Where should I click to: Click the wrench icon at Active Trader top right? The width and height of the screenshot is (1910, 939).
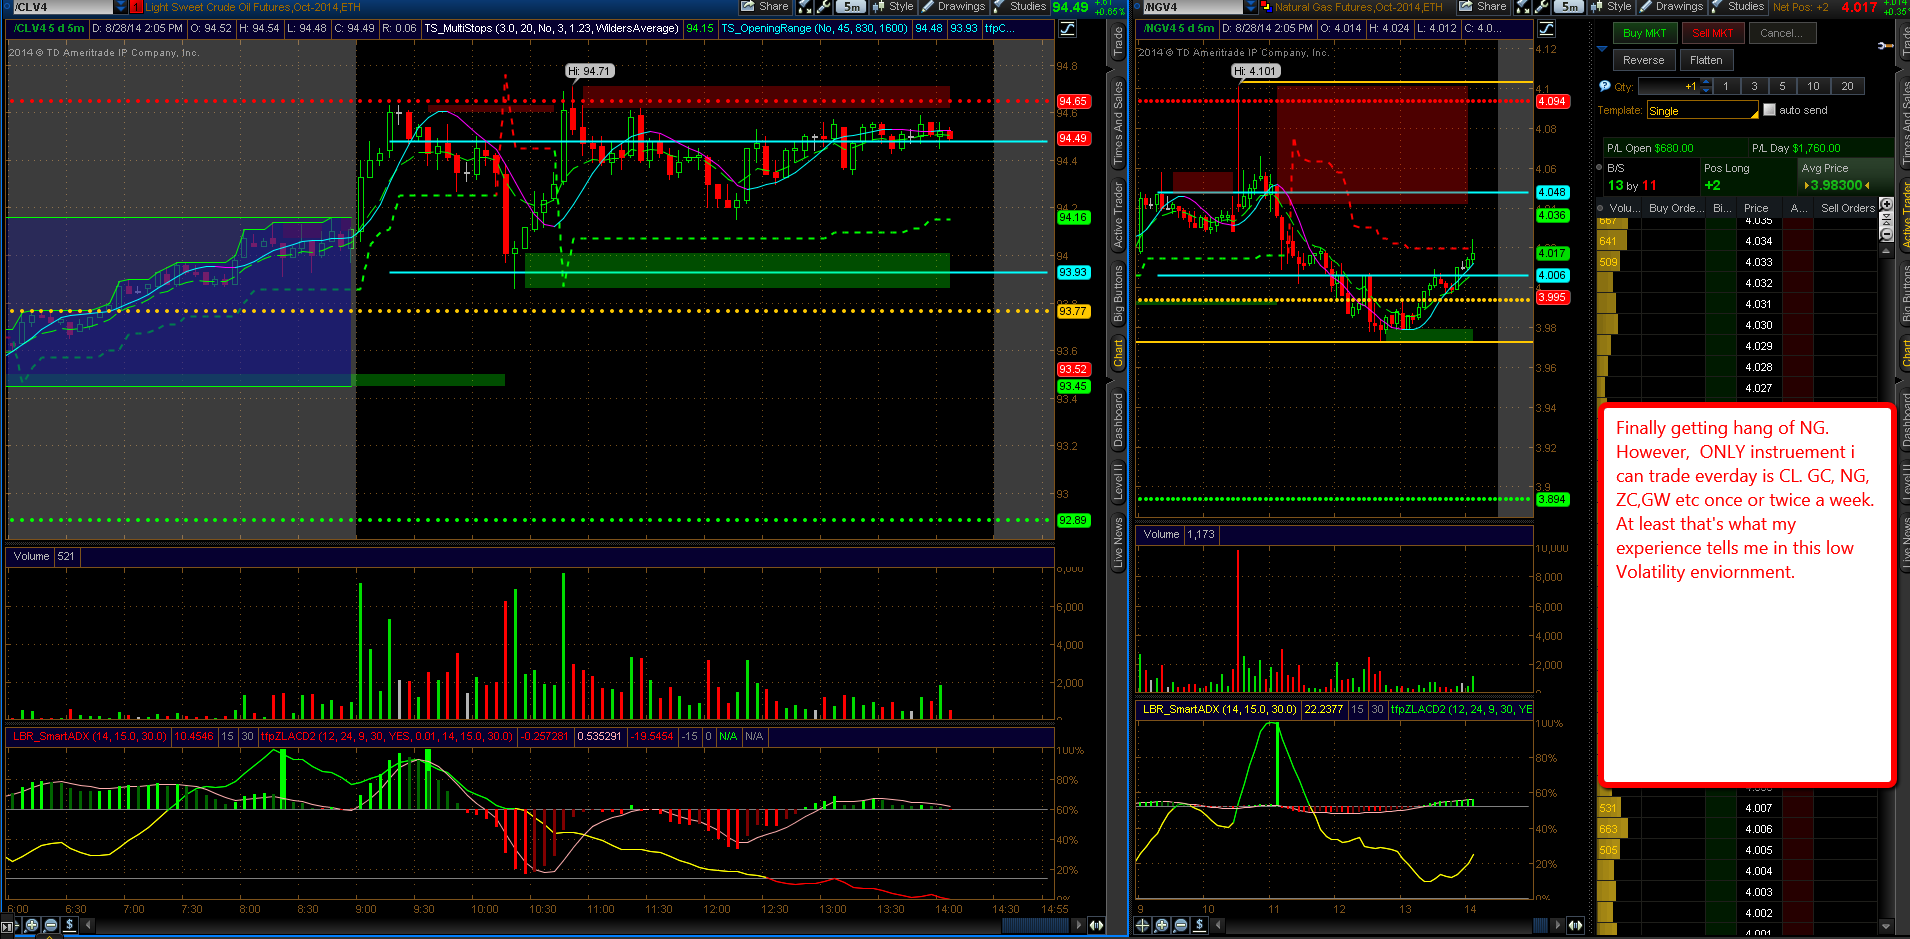tap(1885, 46)
